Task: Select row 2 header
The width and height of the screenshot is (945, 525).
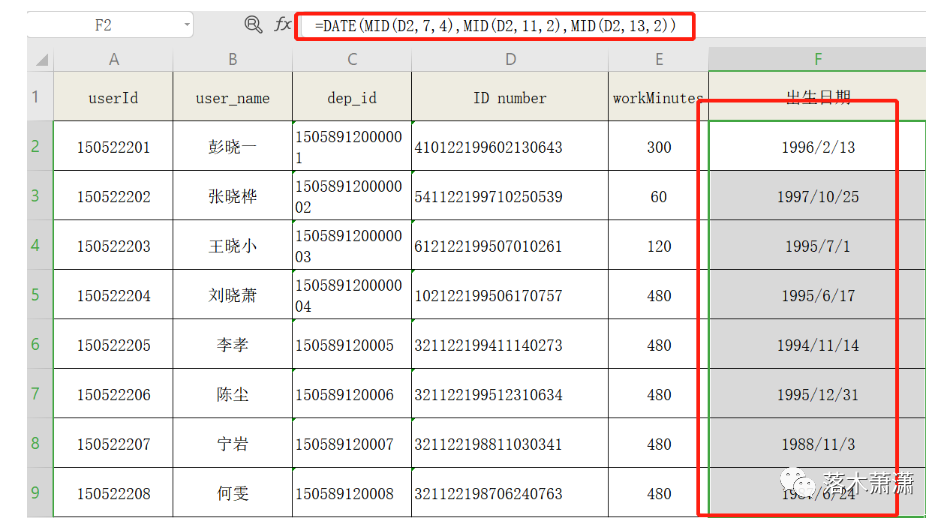Action: click(40, 146)
